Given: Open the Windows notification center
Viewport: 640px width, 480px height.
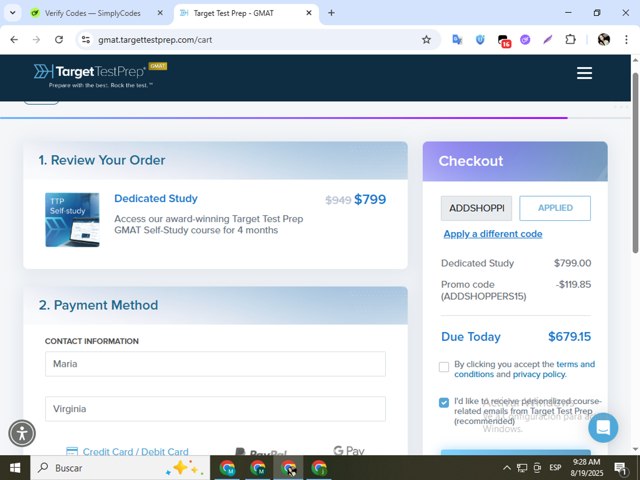Looking at the screenshot, I should (x=620, y=468).
